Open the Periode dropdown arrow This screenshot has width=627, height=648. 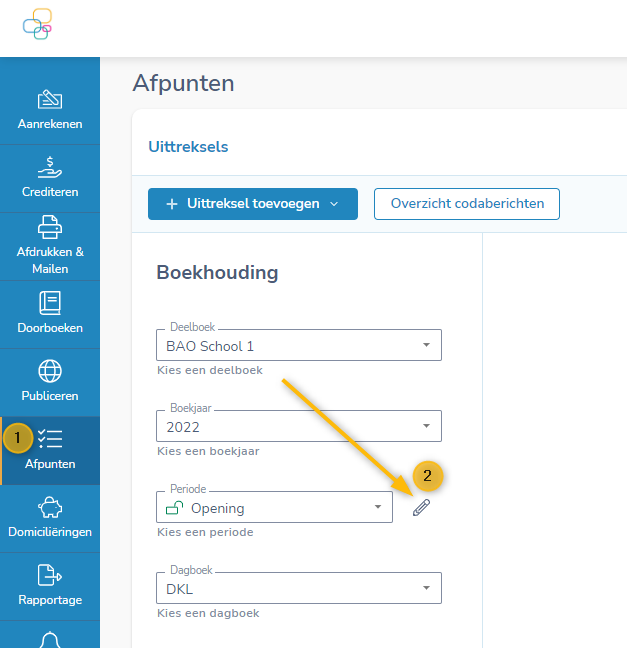tap(377, 507)
